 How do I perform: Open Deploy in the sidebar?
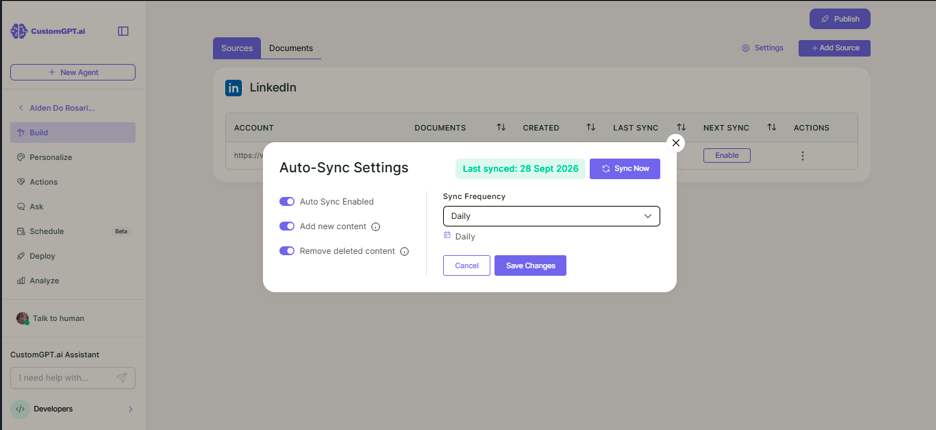pos(73,256)
